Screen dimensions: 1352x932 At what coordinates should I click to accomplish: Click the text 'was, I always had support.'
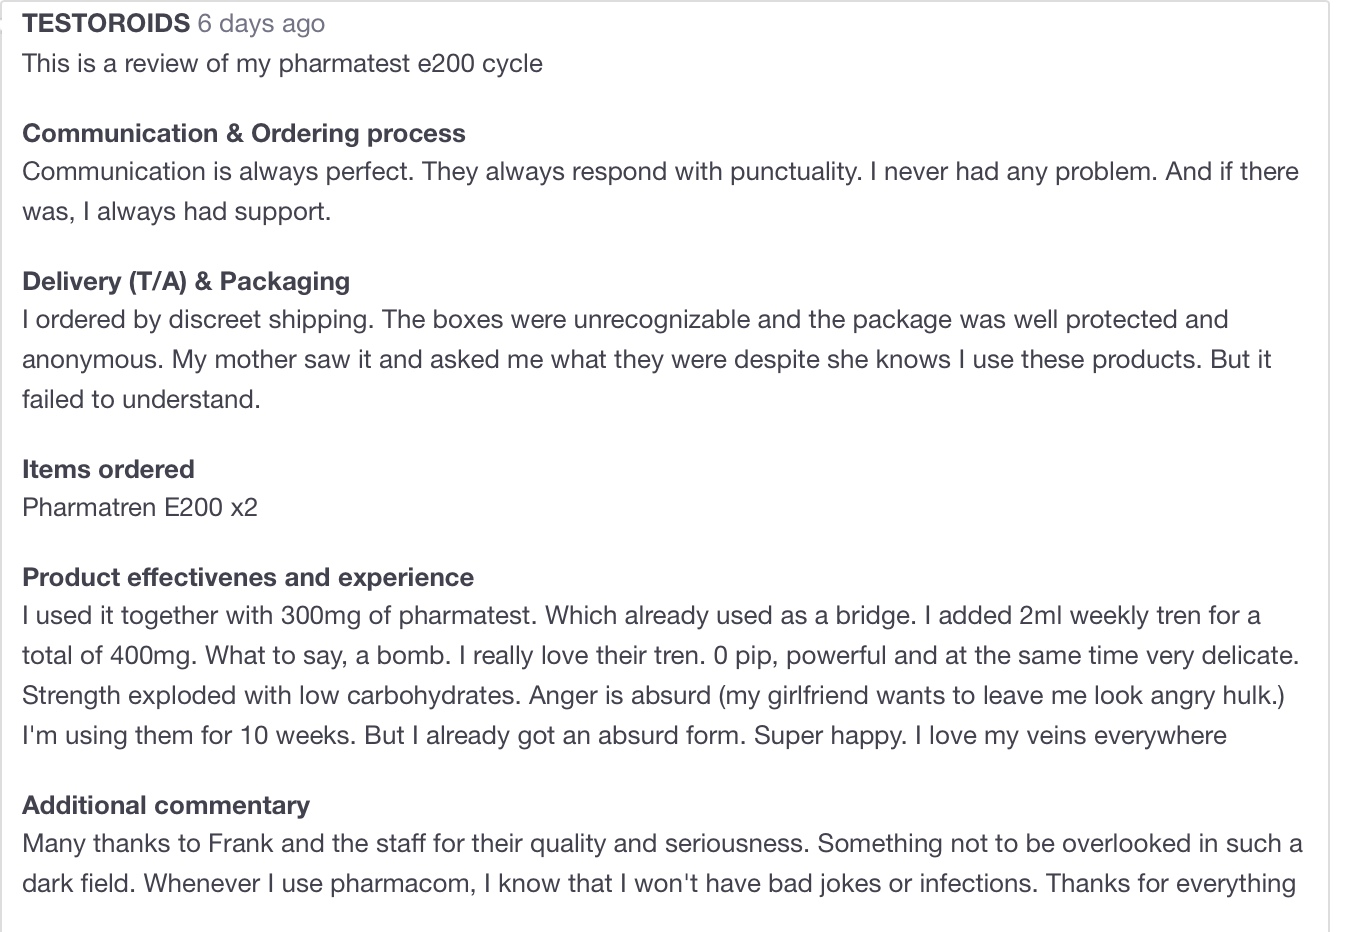(x=176, y=211)
